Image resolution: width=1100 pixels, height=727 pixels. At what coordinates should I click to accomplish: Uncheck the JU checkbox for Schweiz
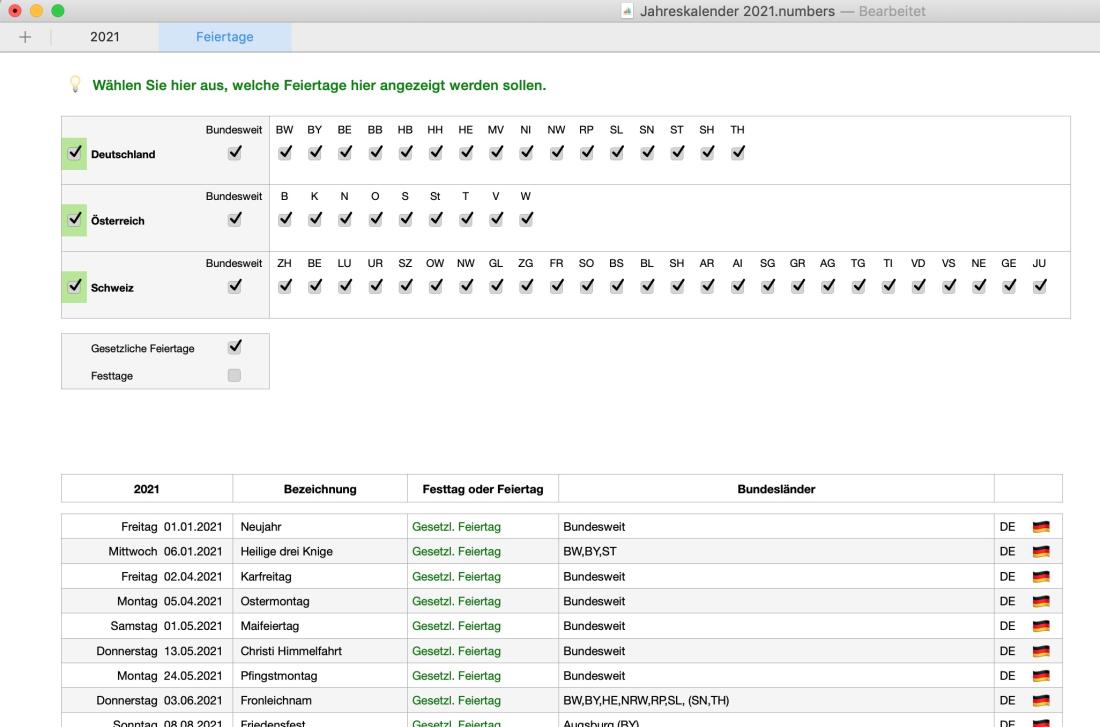point(1040,287)
